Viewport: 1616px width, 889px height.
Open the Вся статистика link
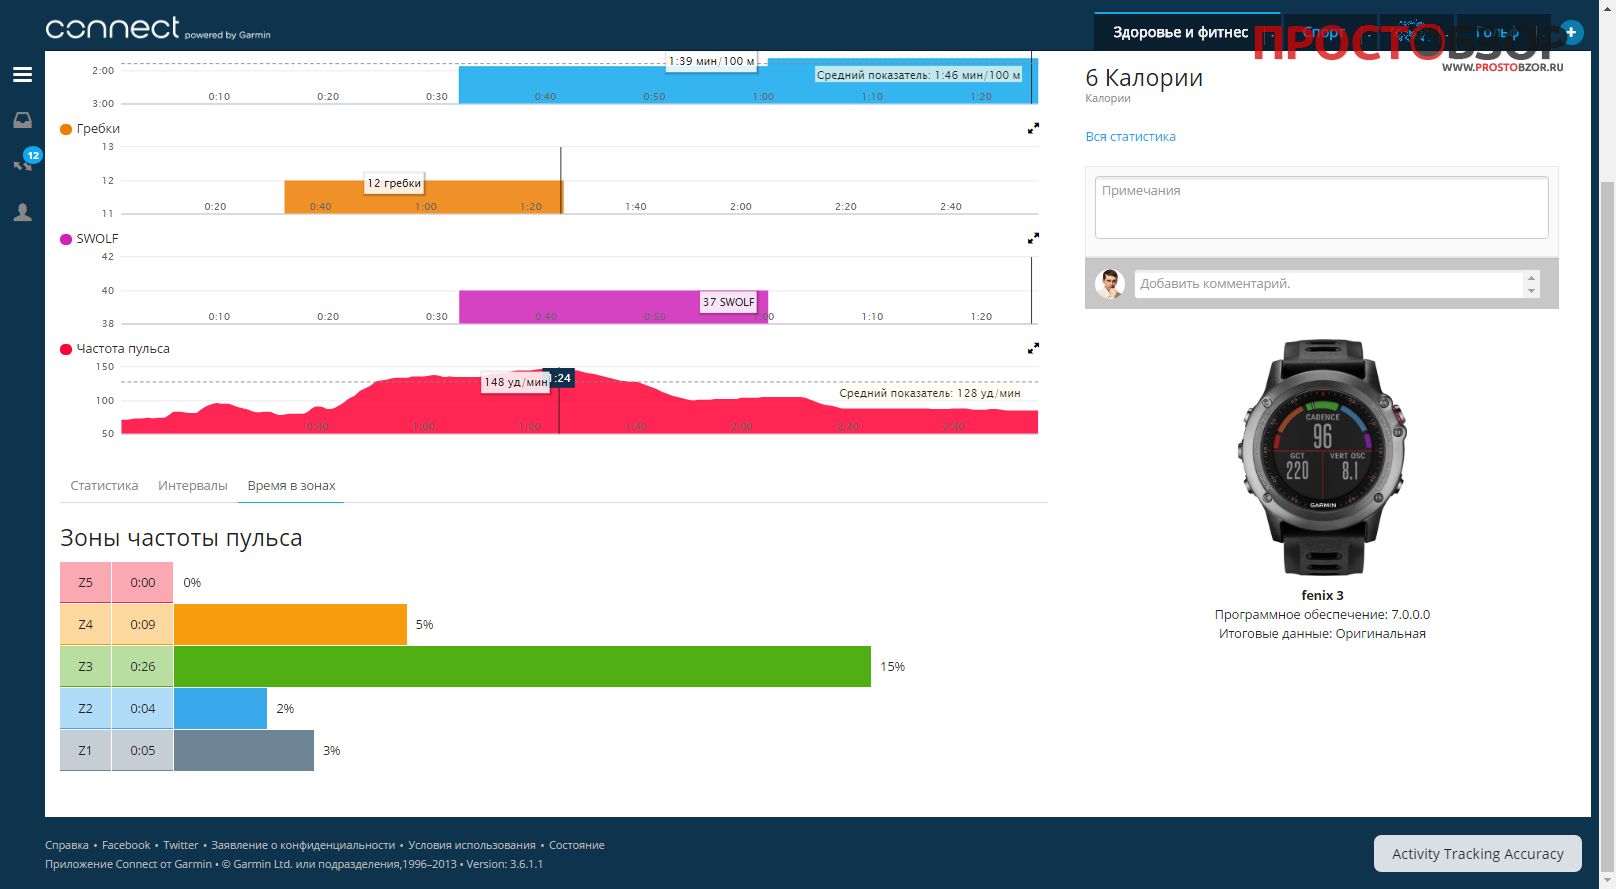click(x=1130, y=137)
